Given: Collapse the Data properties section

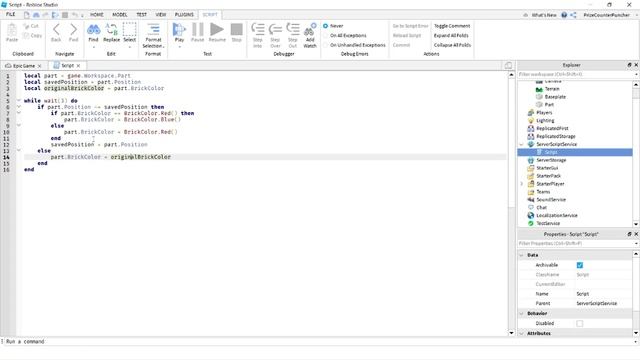Looking at the screenshot, I should pyautogui.click(x=522, y=255).
